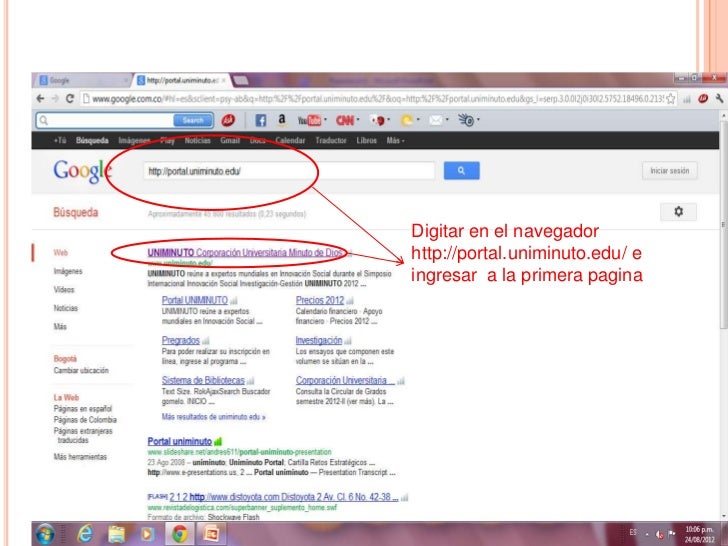Expand Más herramientas in the sidebar
Image resolution: width=728 pixels, height=546 pixels.
[x=80, y=457]
